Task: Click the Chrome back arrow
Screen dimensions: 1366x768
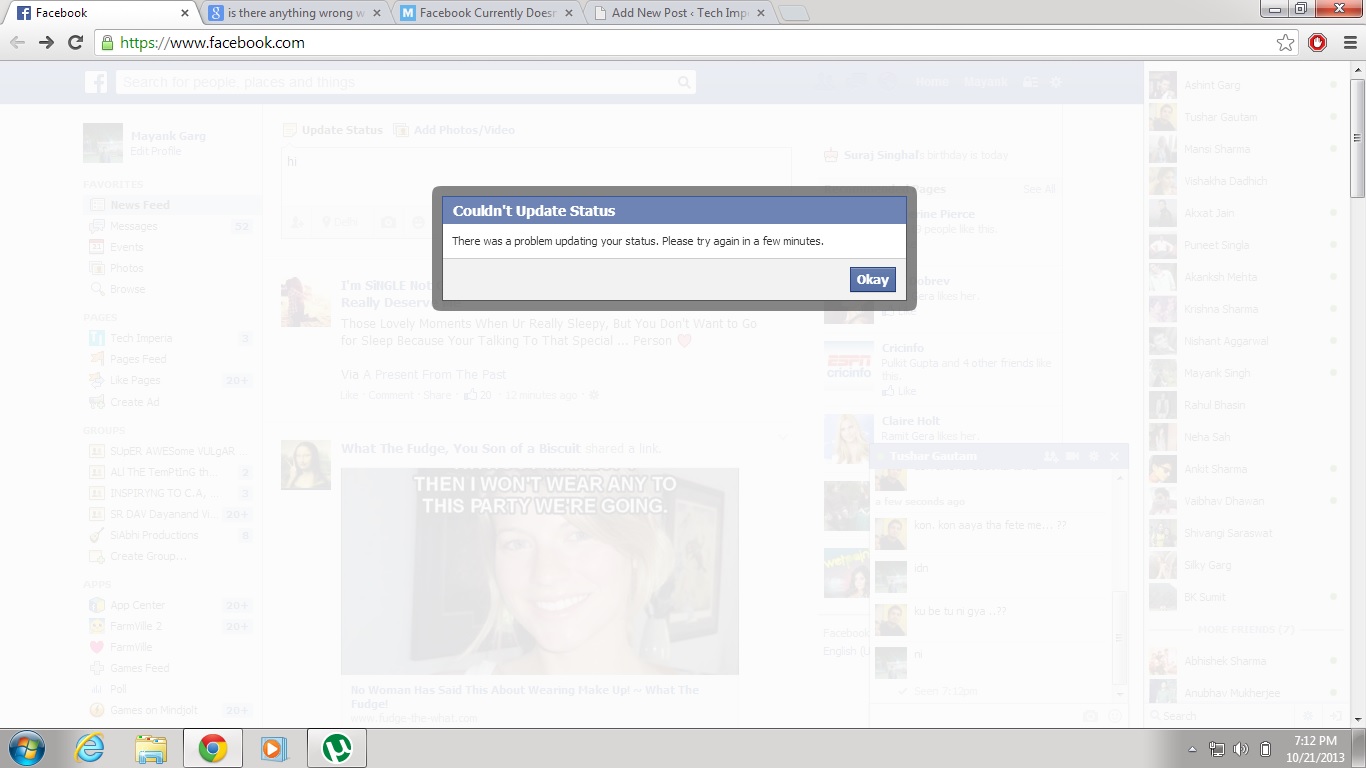Action: click(17, 42)
